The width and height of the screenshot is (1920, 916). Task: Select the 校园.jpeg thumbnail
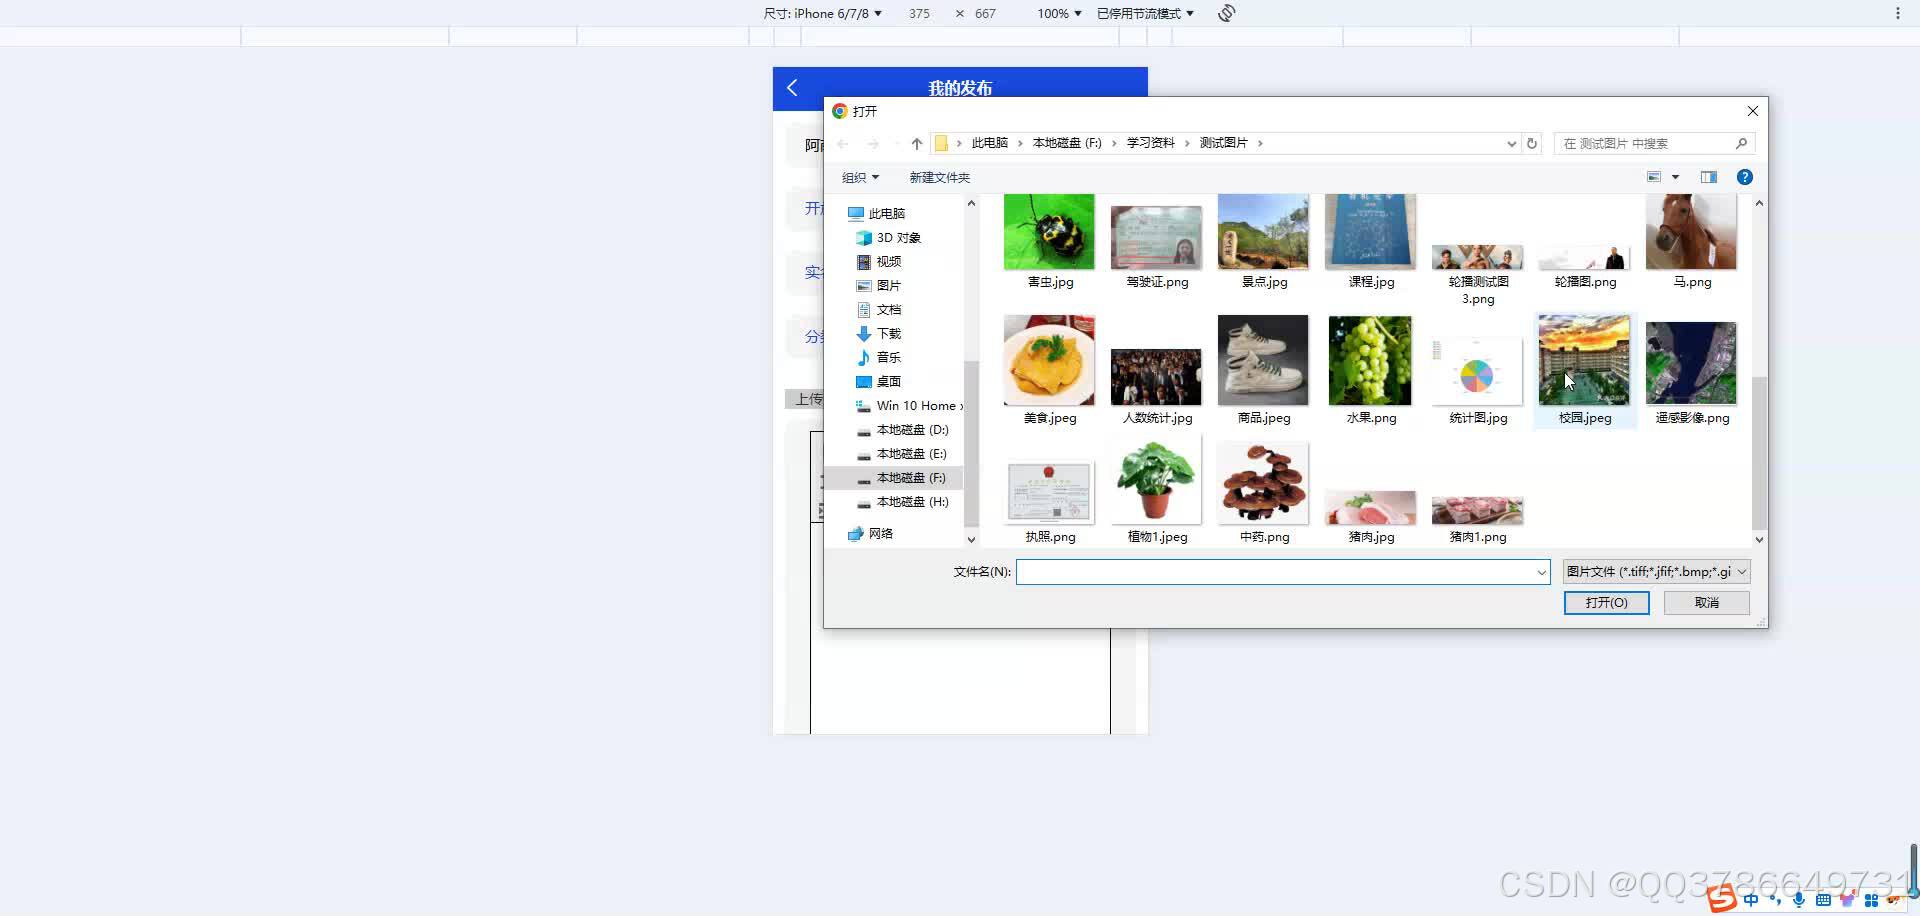click(1583, 362)
